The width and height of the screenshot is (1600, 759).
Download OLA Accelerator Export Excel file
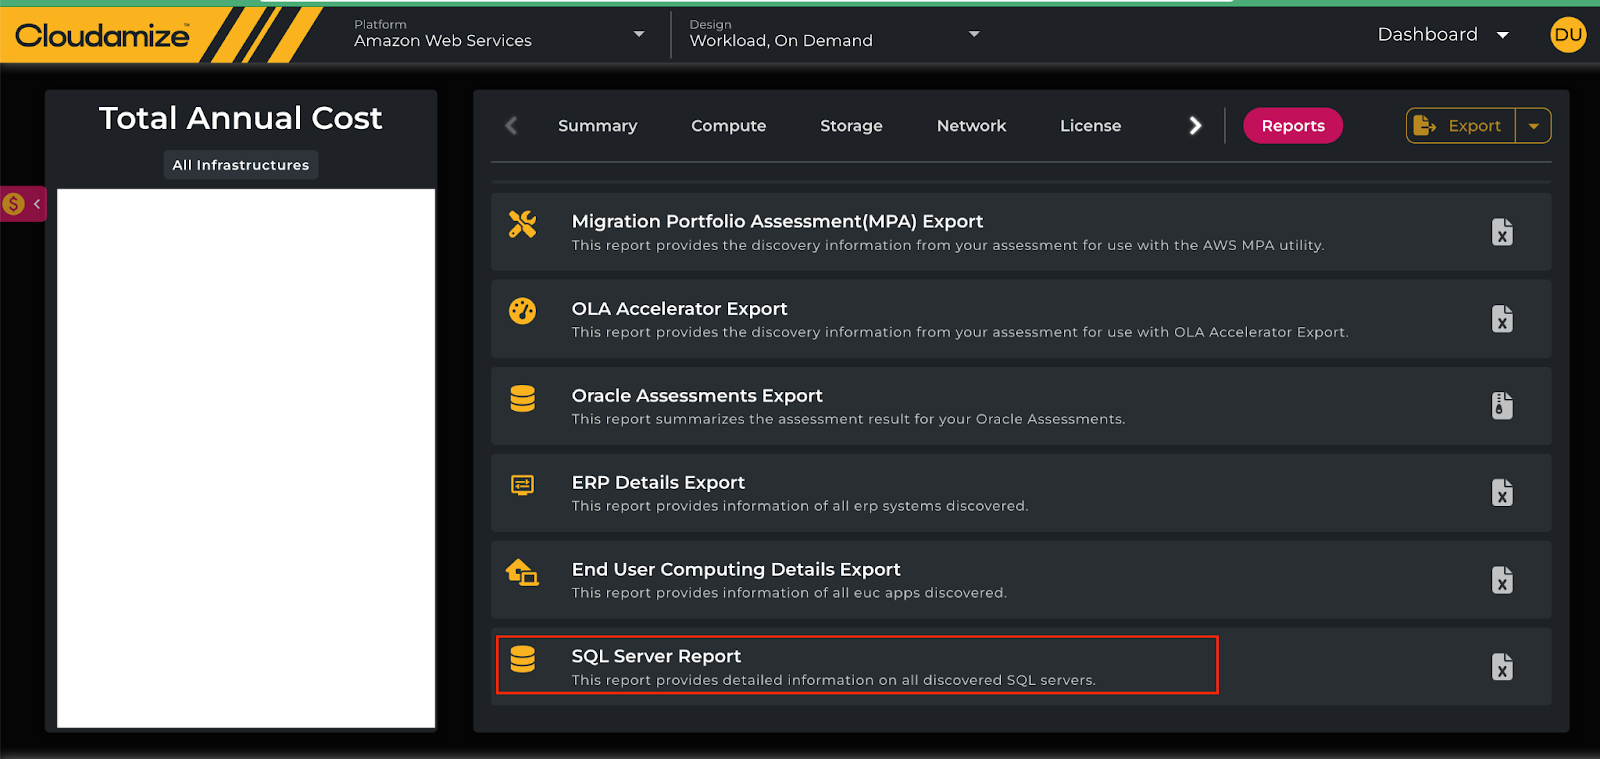(1501, 319)
